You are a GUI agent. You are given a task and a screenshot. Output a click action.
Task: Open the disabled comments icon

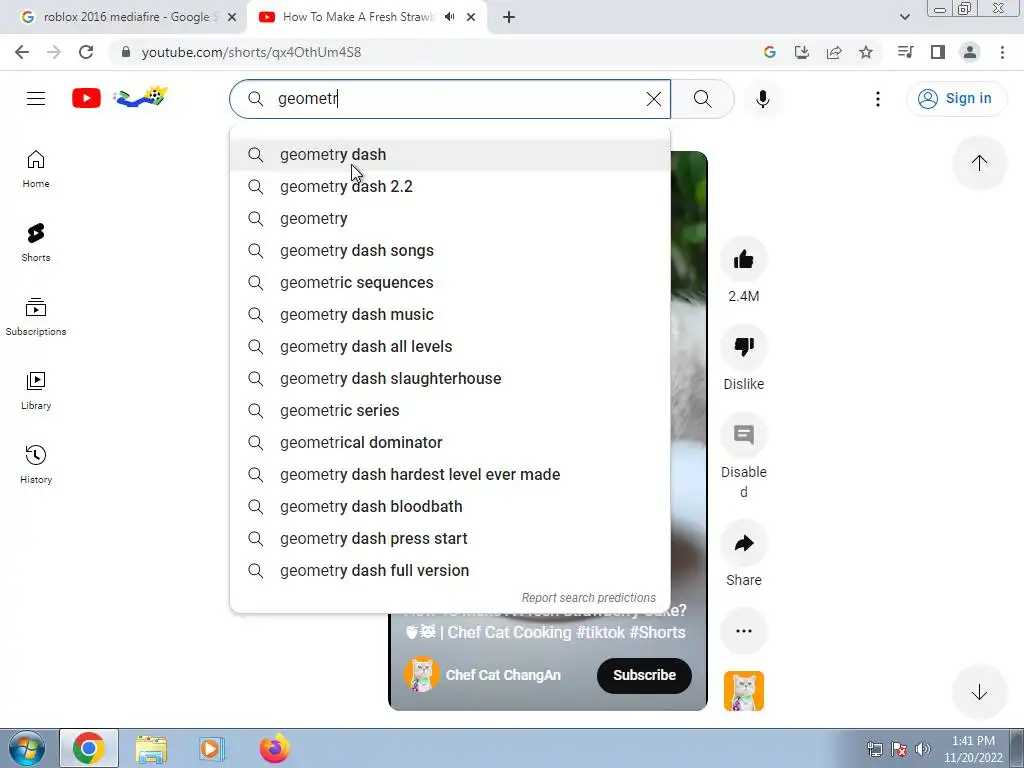coord(743,435)
